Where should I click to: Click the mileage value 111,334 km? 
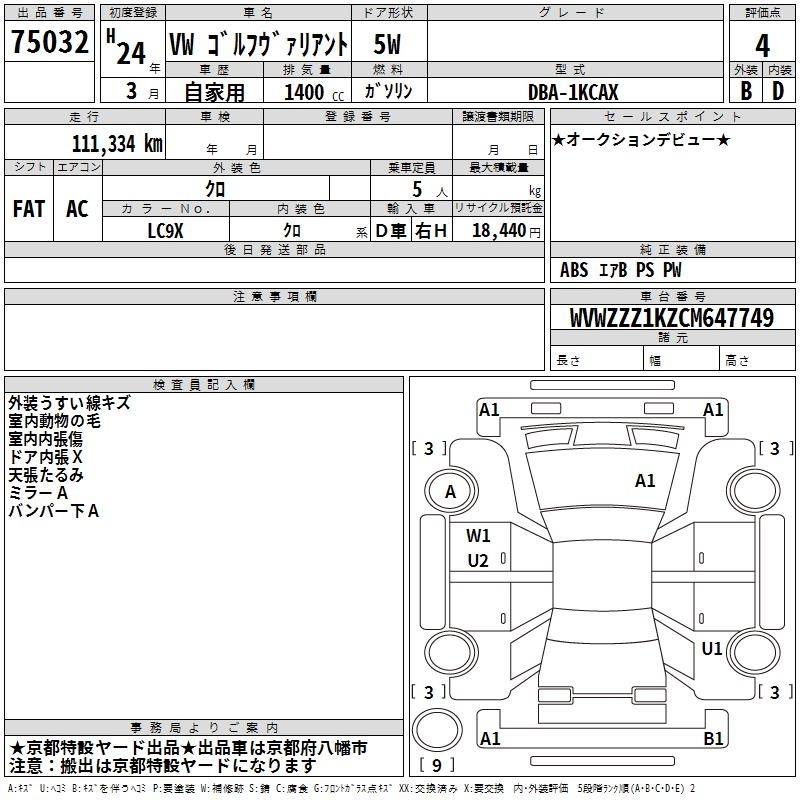117,143
